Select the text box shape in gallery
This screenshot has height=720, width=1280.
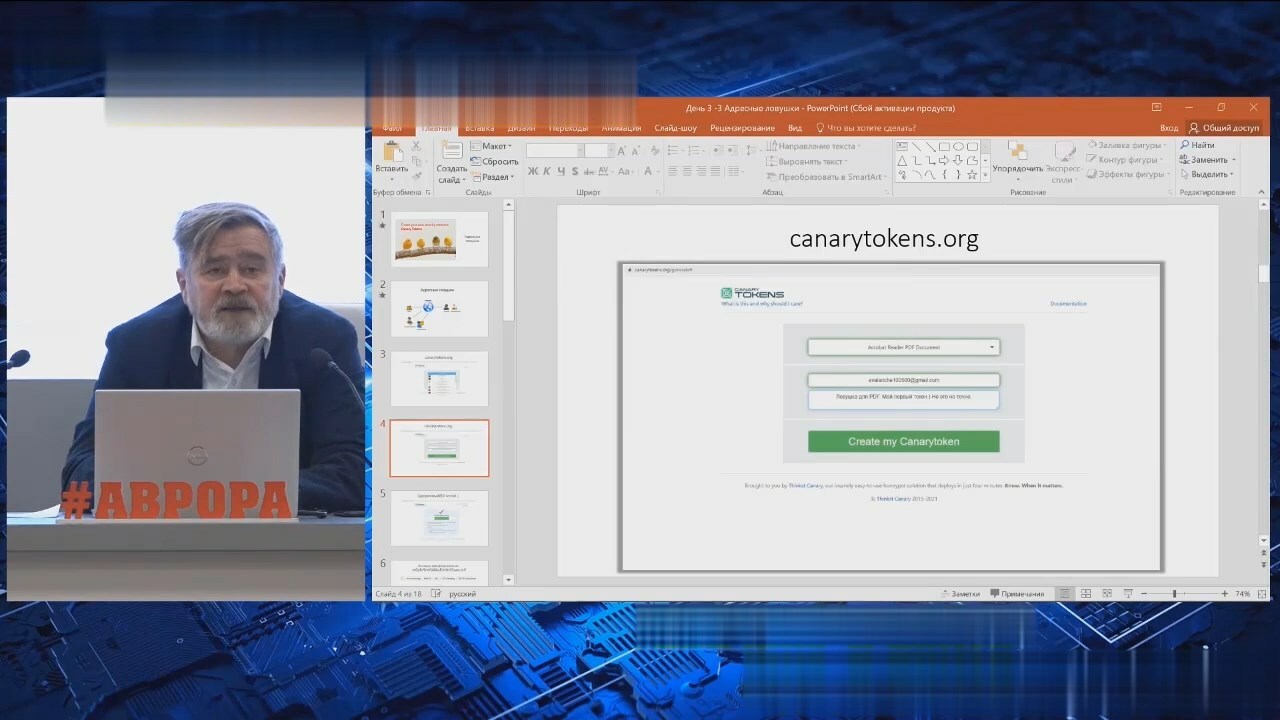pos(902,147)
